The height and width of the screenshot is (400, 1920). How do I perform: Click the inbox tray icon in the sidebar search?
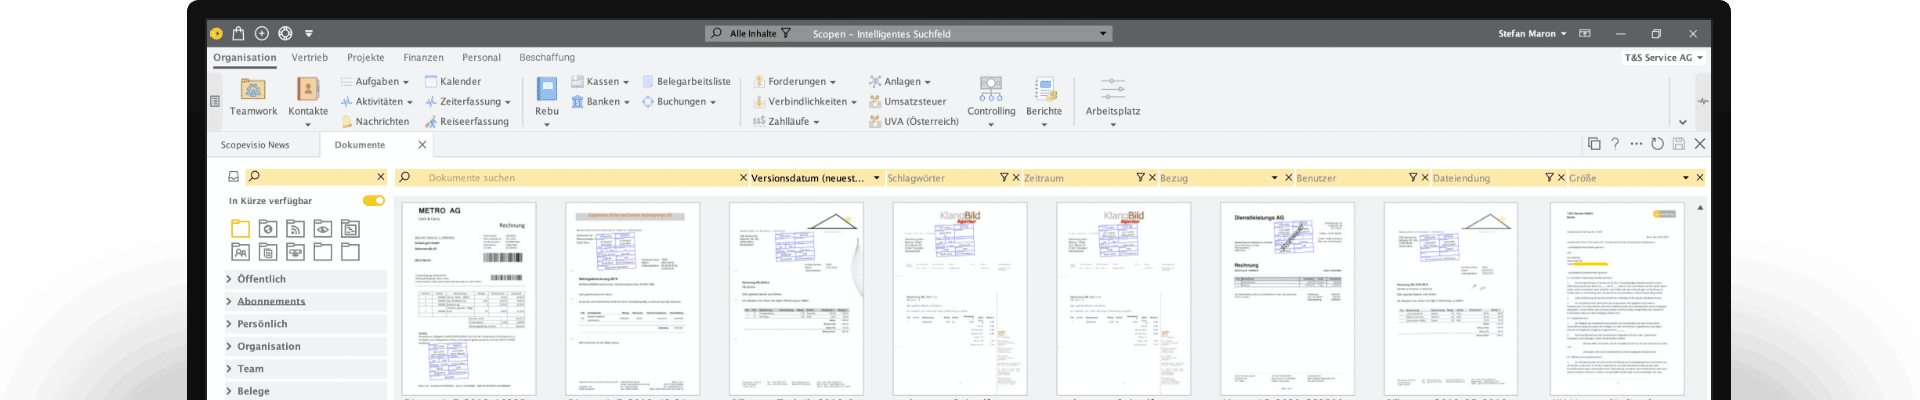pos(233,177)
